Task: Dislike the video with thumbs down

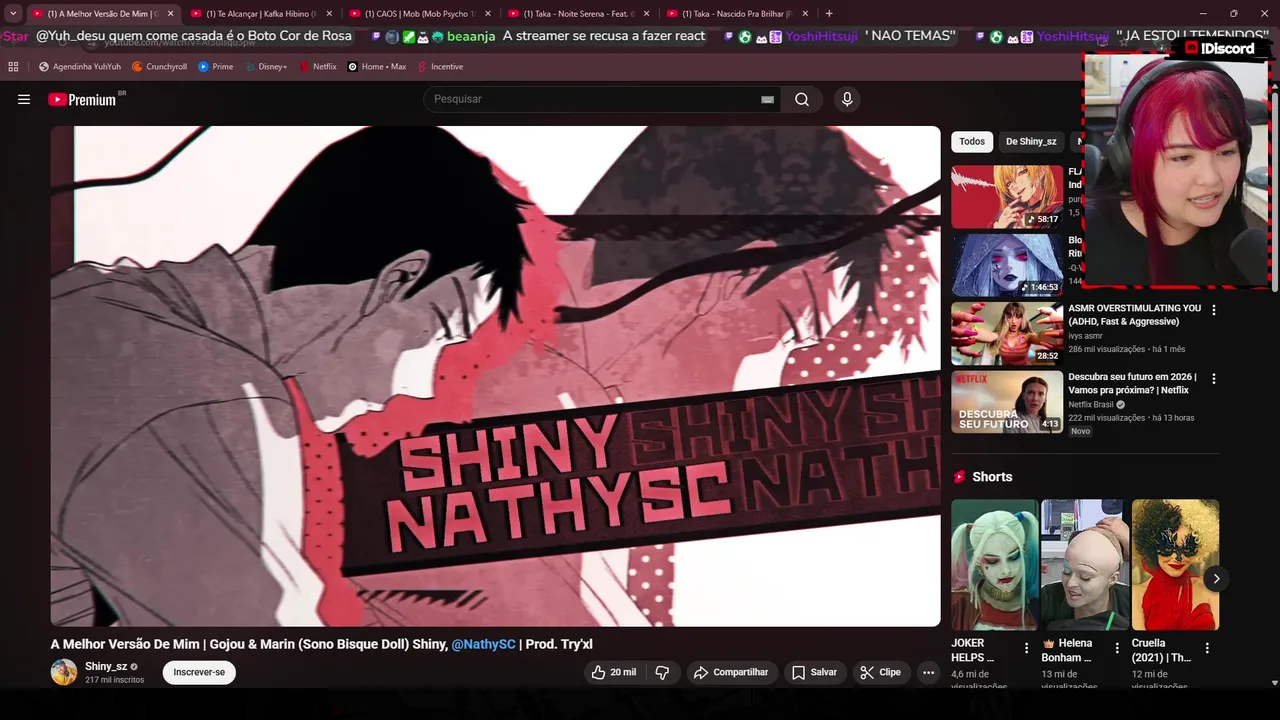Action: click(x=662, y=672)
